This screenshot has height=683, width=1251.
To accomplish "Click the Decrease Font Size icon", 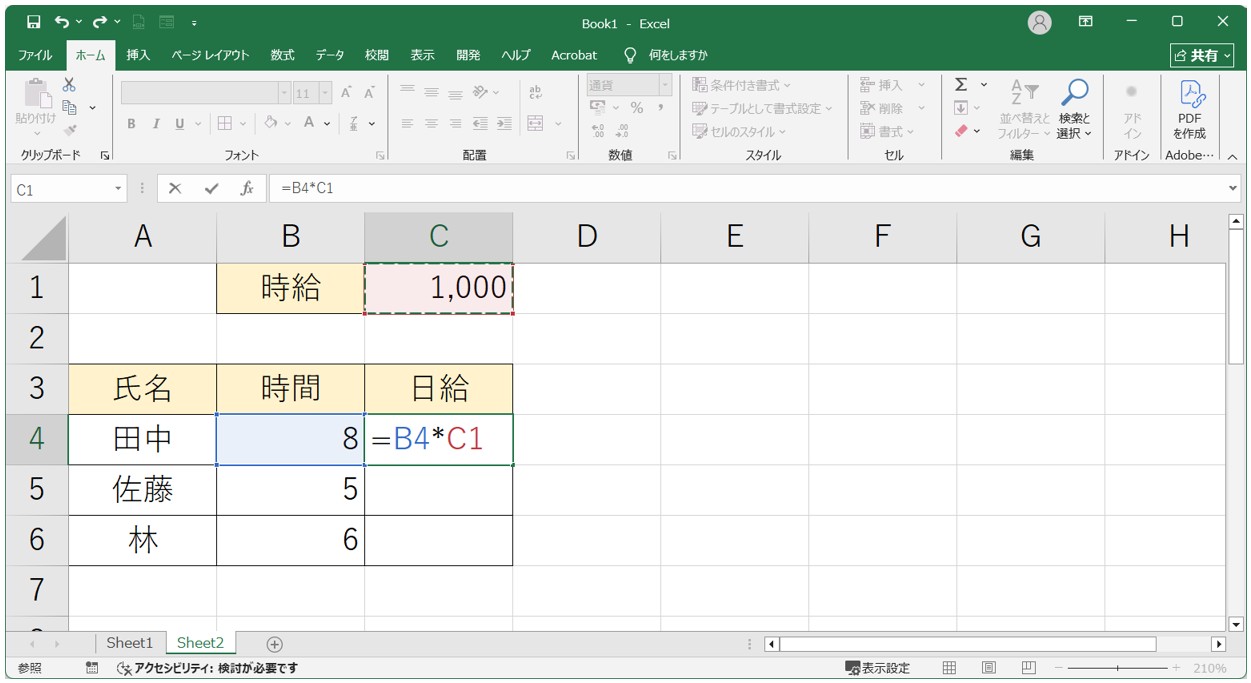I will 369,93.
